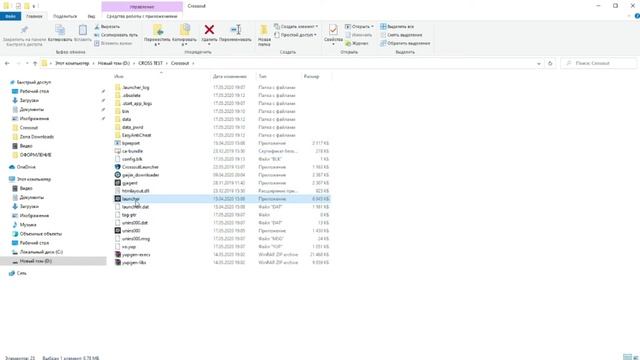Click the New folder (Новая папка) icon
Viewport: 640px width, 360px height.
point(264,29)
